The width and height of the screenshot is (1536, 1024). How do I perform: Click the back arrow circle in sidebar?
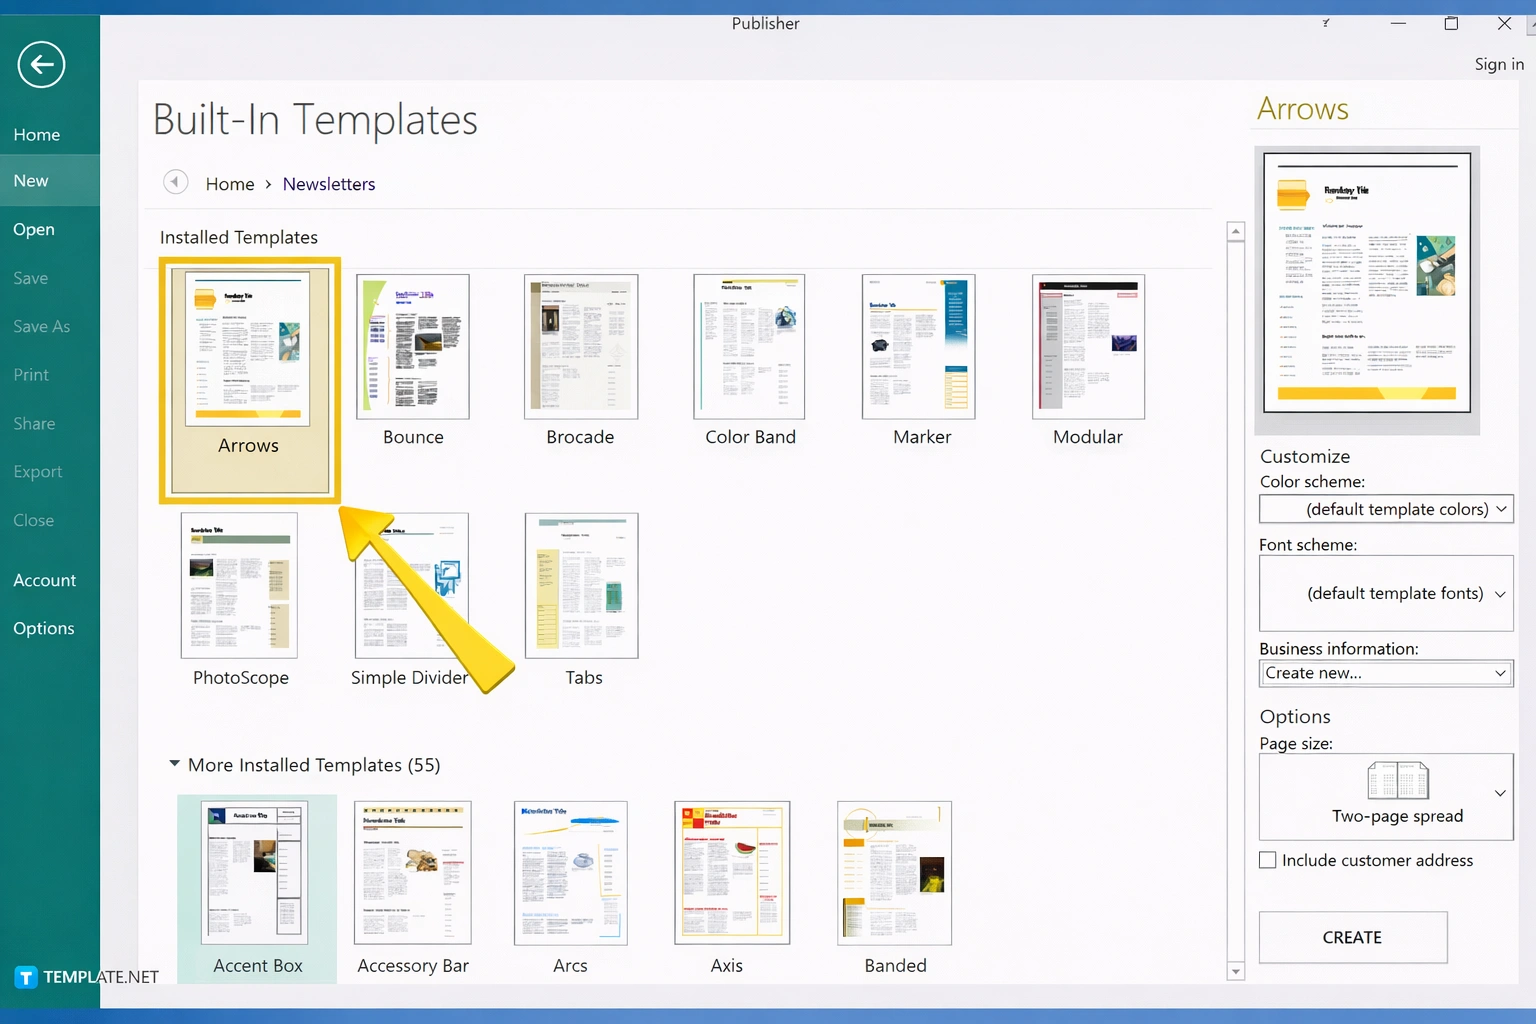click(x=41, y=65)
